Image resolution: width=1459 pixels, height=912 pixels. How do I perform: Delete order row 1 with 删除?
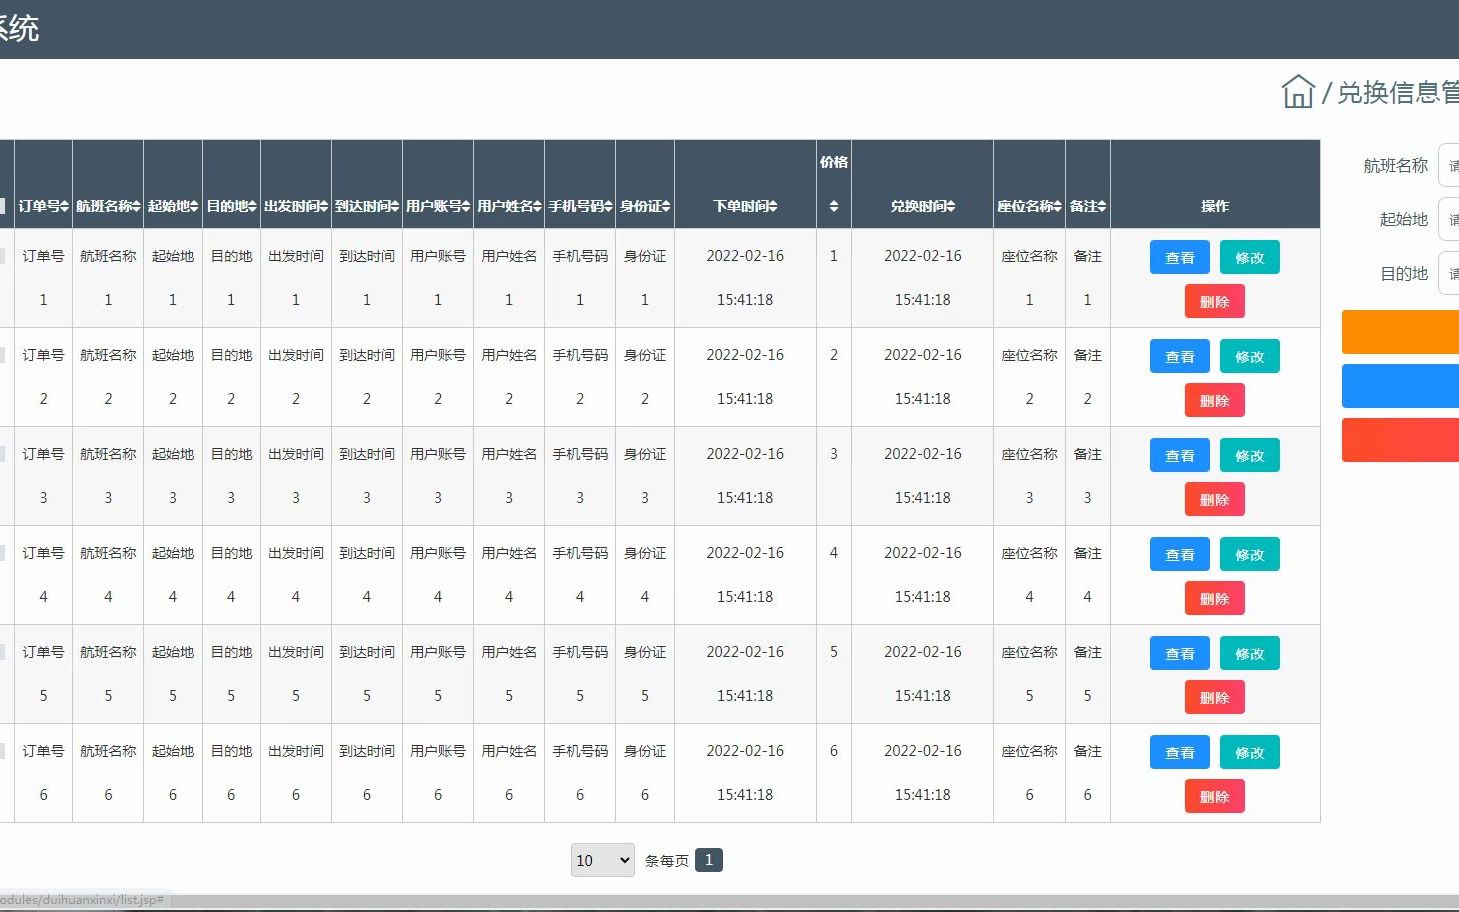(x=1215, y=301)
